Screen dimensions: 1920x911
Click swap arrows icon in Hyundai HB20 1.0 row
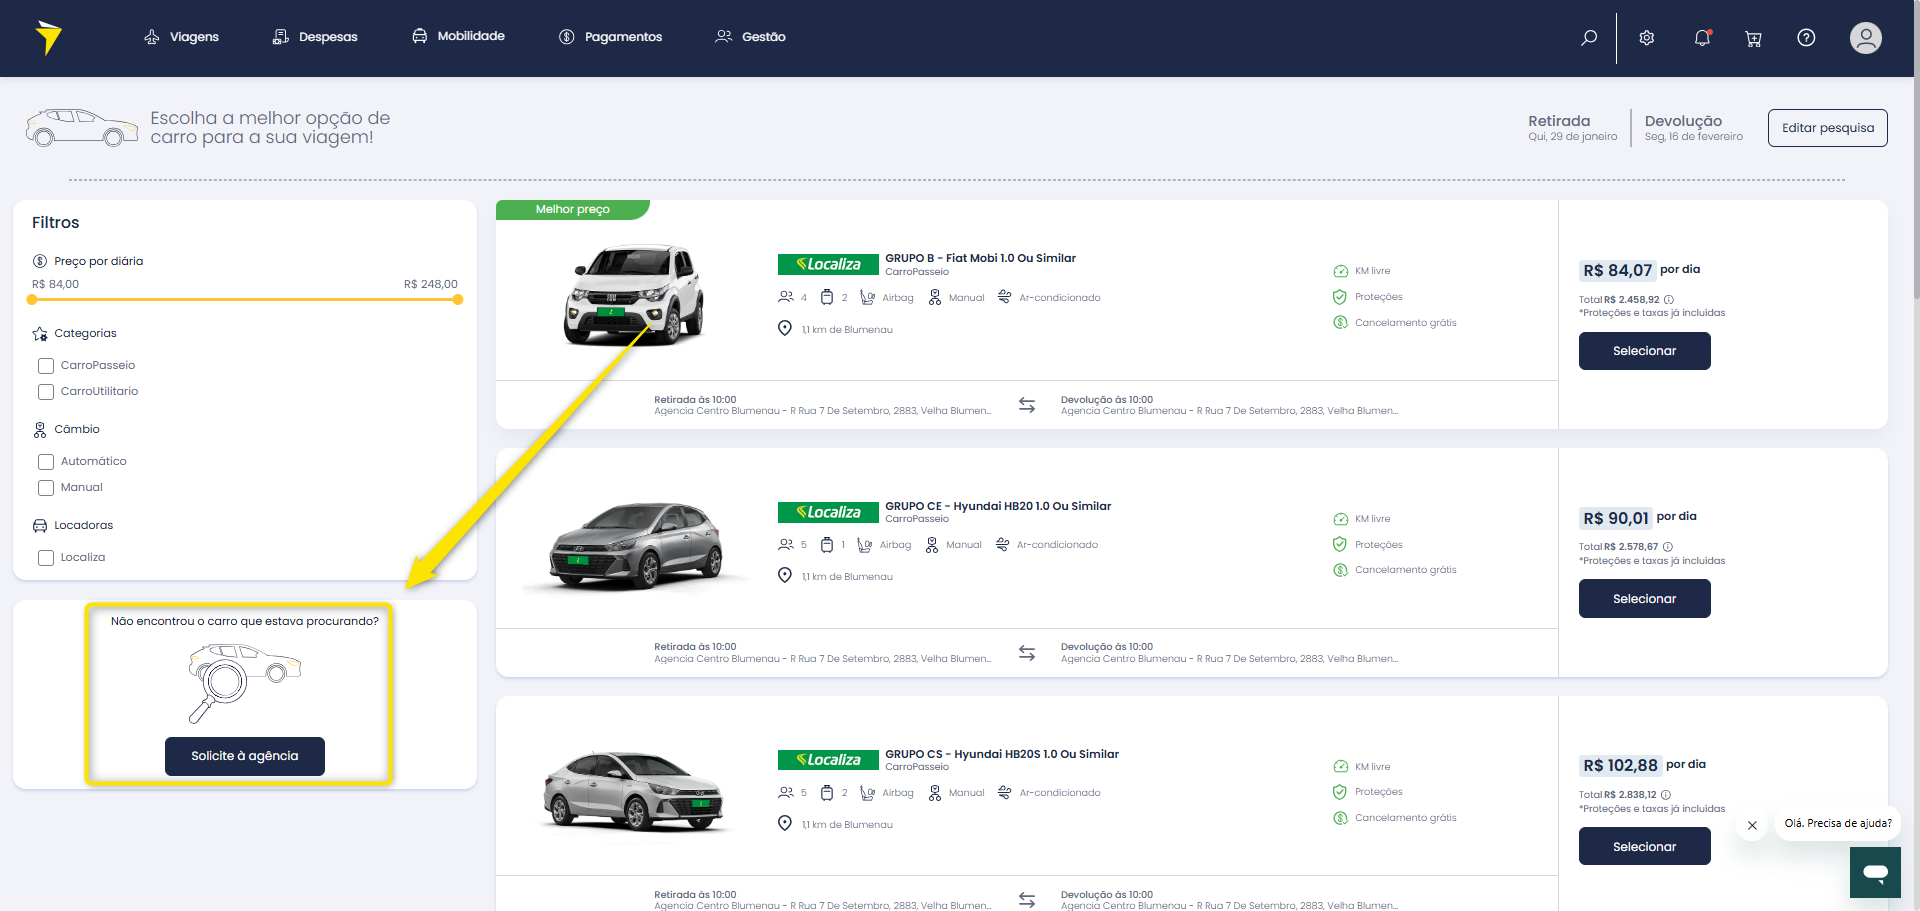(x=1027, y=653)
